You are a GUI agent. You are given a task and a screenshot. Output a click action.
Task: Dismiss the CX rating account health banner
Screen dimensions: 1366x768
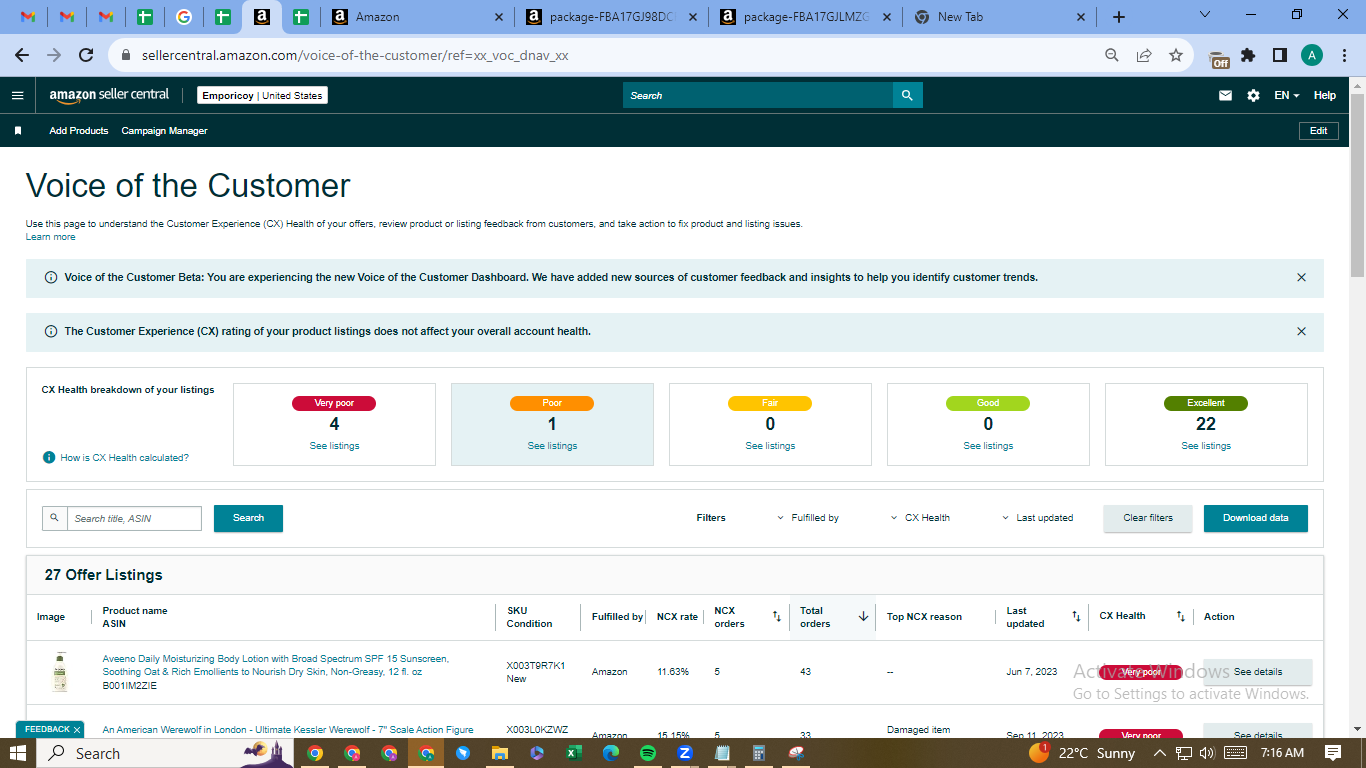[1301, 331]
